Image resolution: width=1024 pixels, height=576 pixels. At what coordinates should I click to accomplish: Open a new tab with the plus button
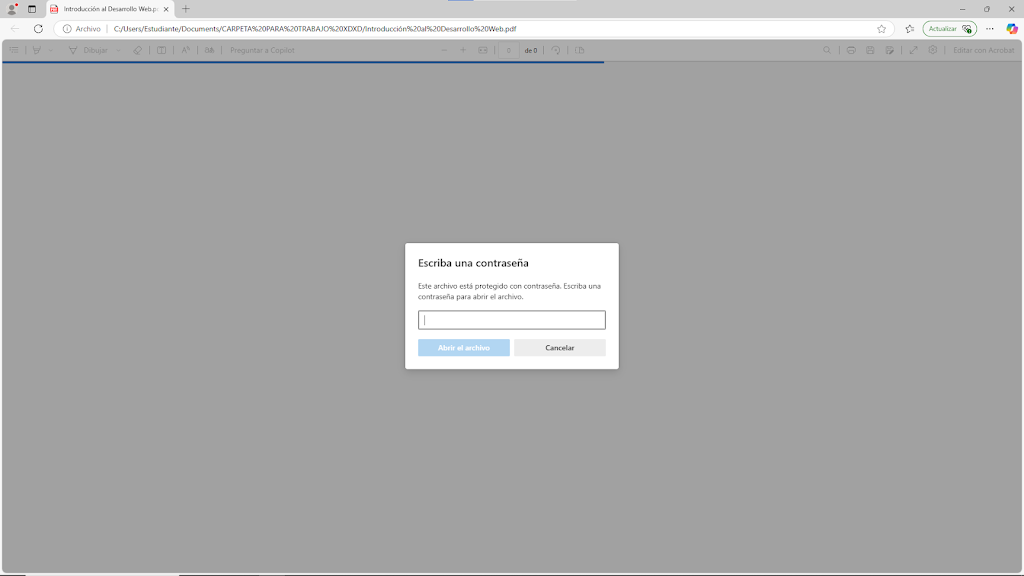[185, 9]
